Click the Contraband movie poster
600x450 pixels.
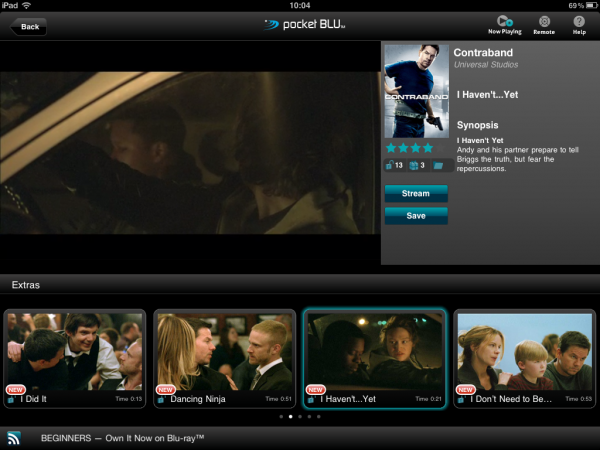point(416,92)
